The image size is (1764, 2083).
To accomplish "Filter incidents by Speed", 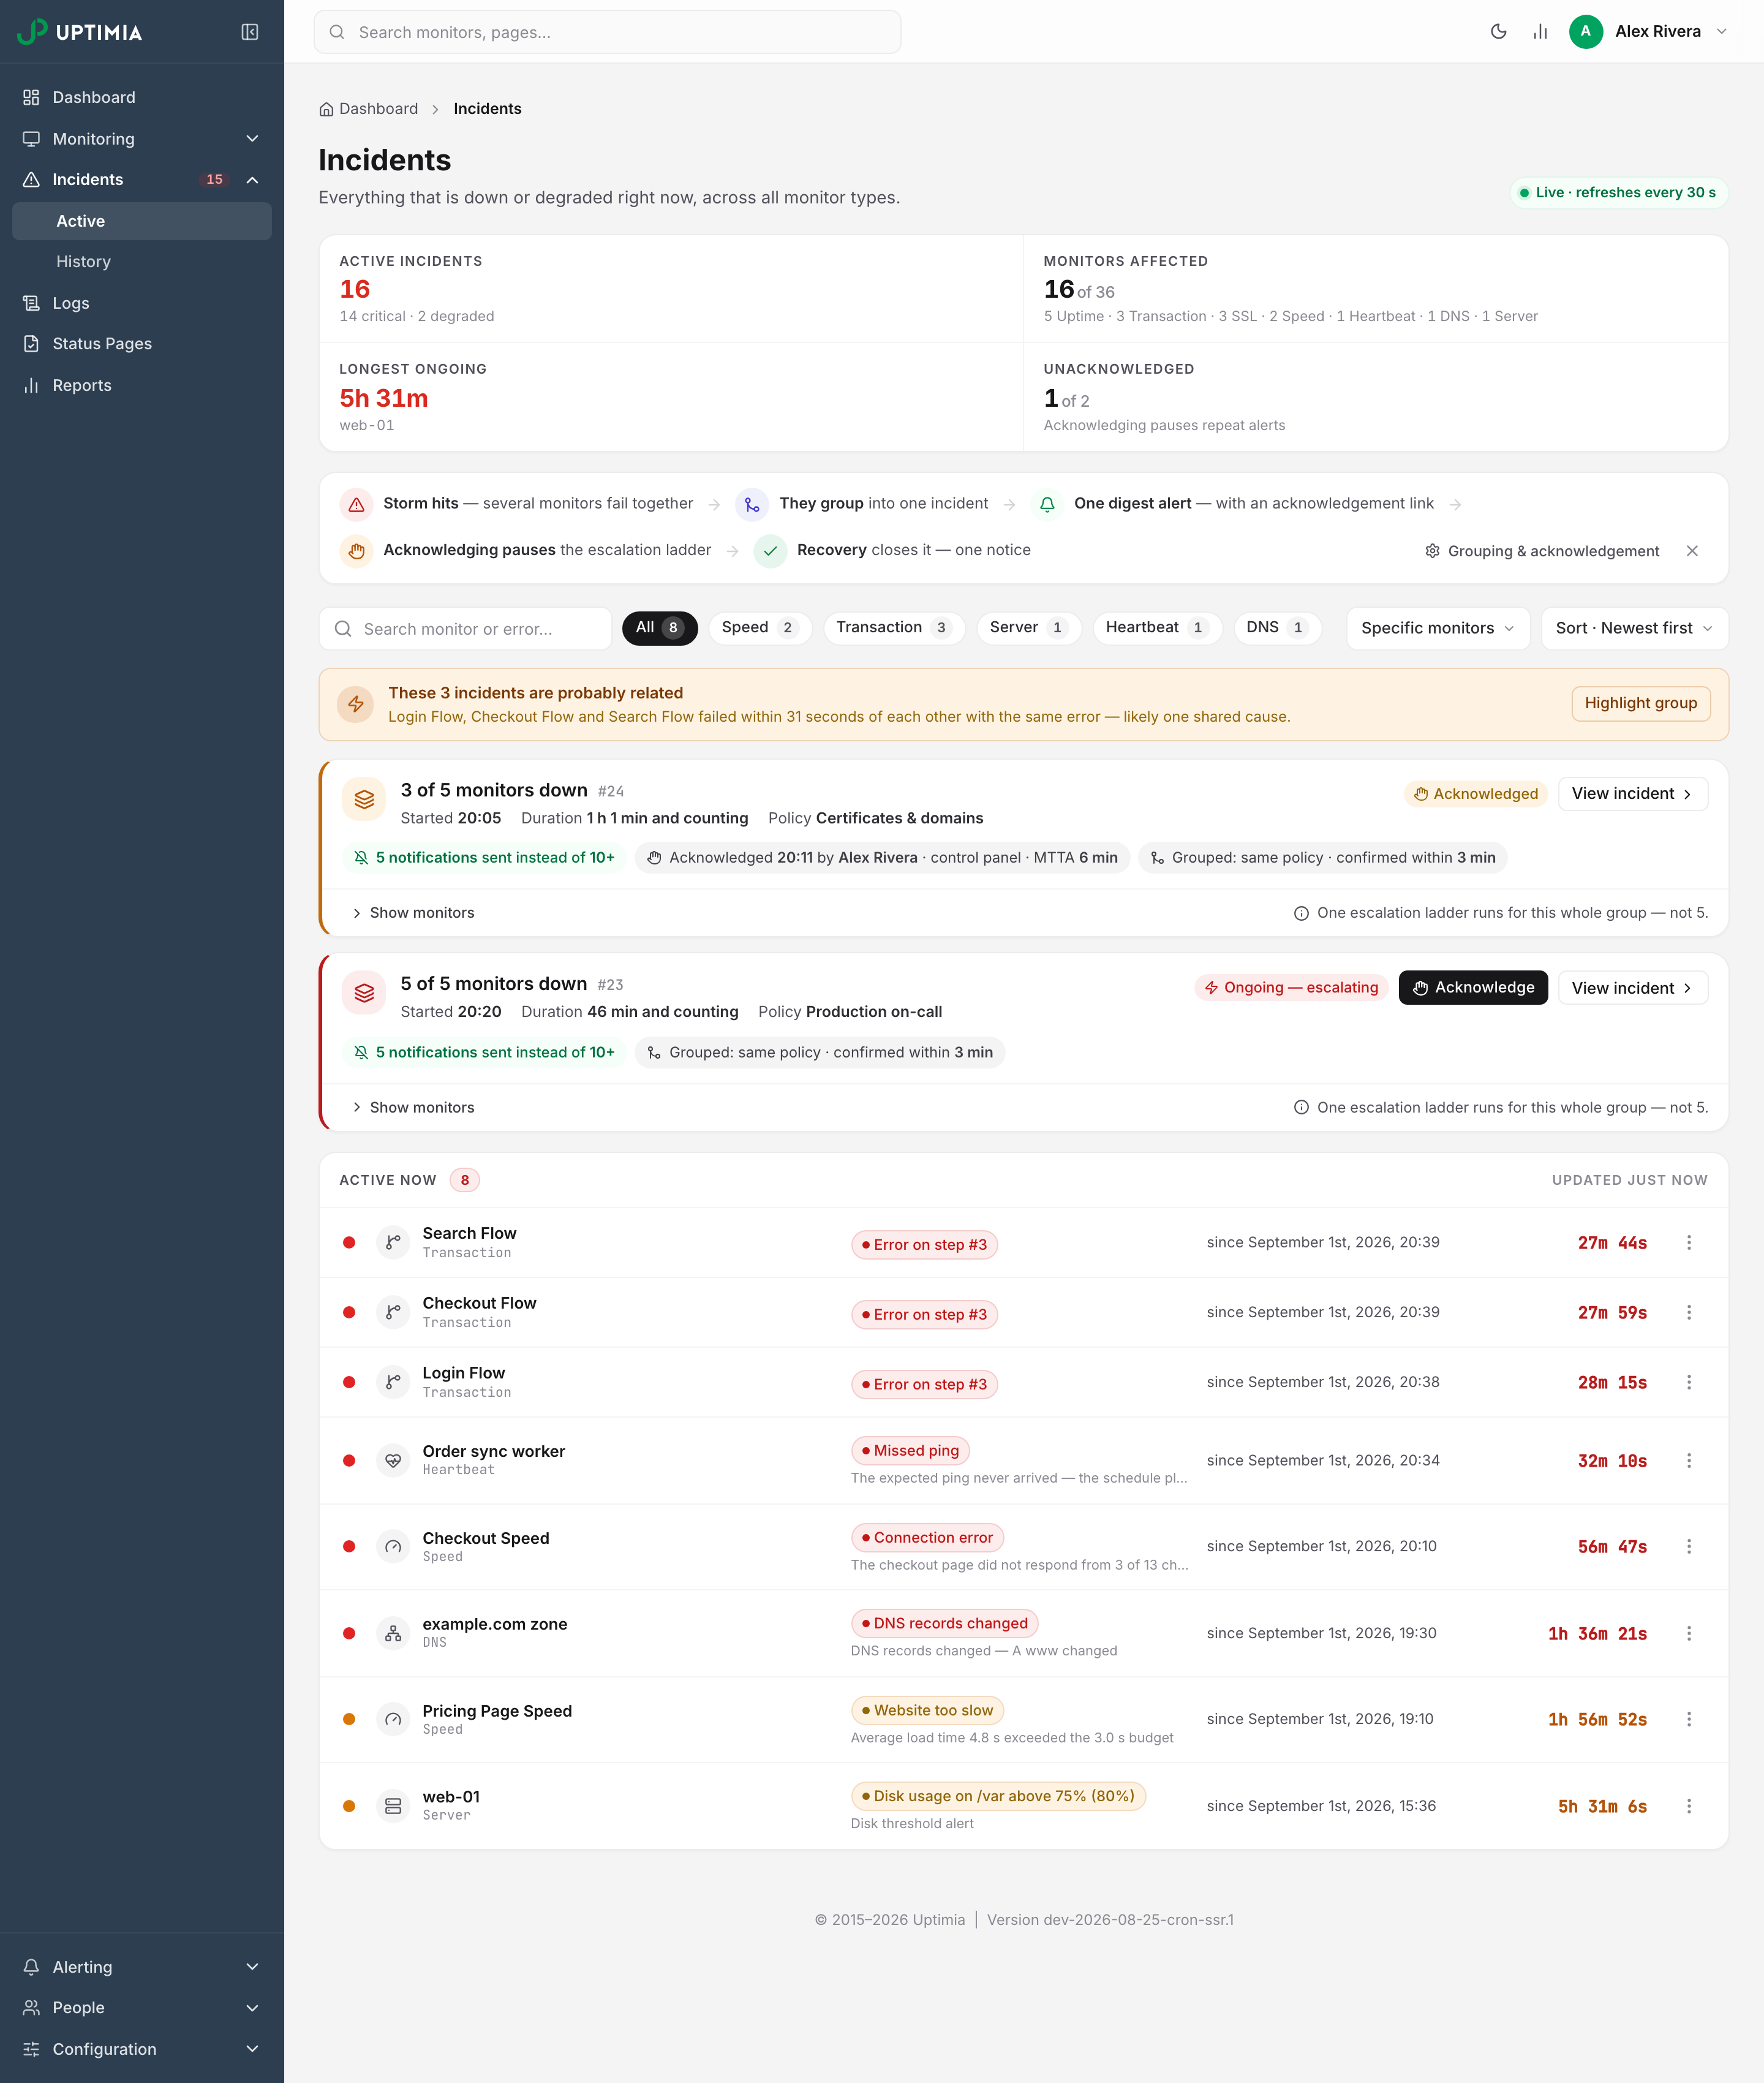I will coord(760,628).
